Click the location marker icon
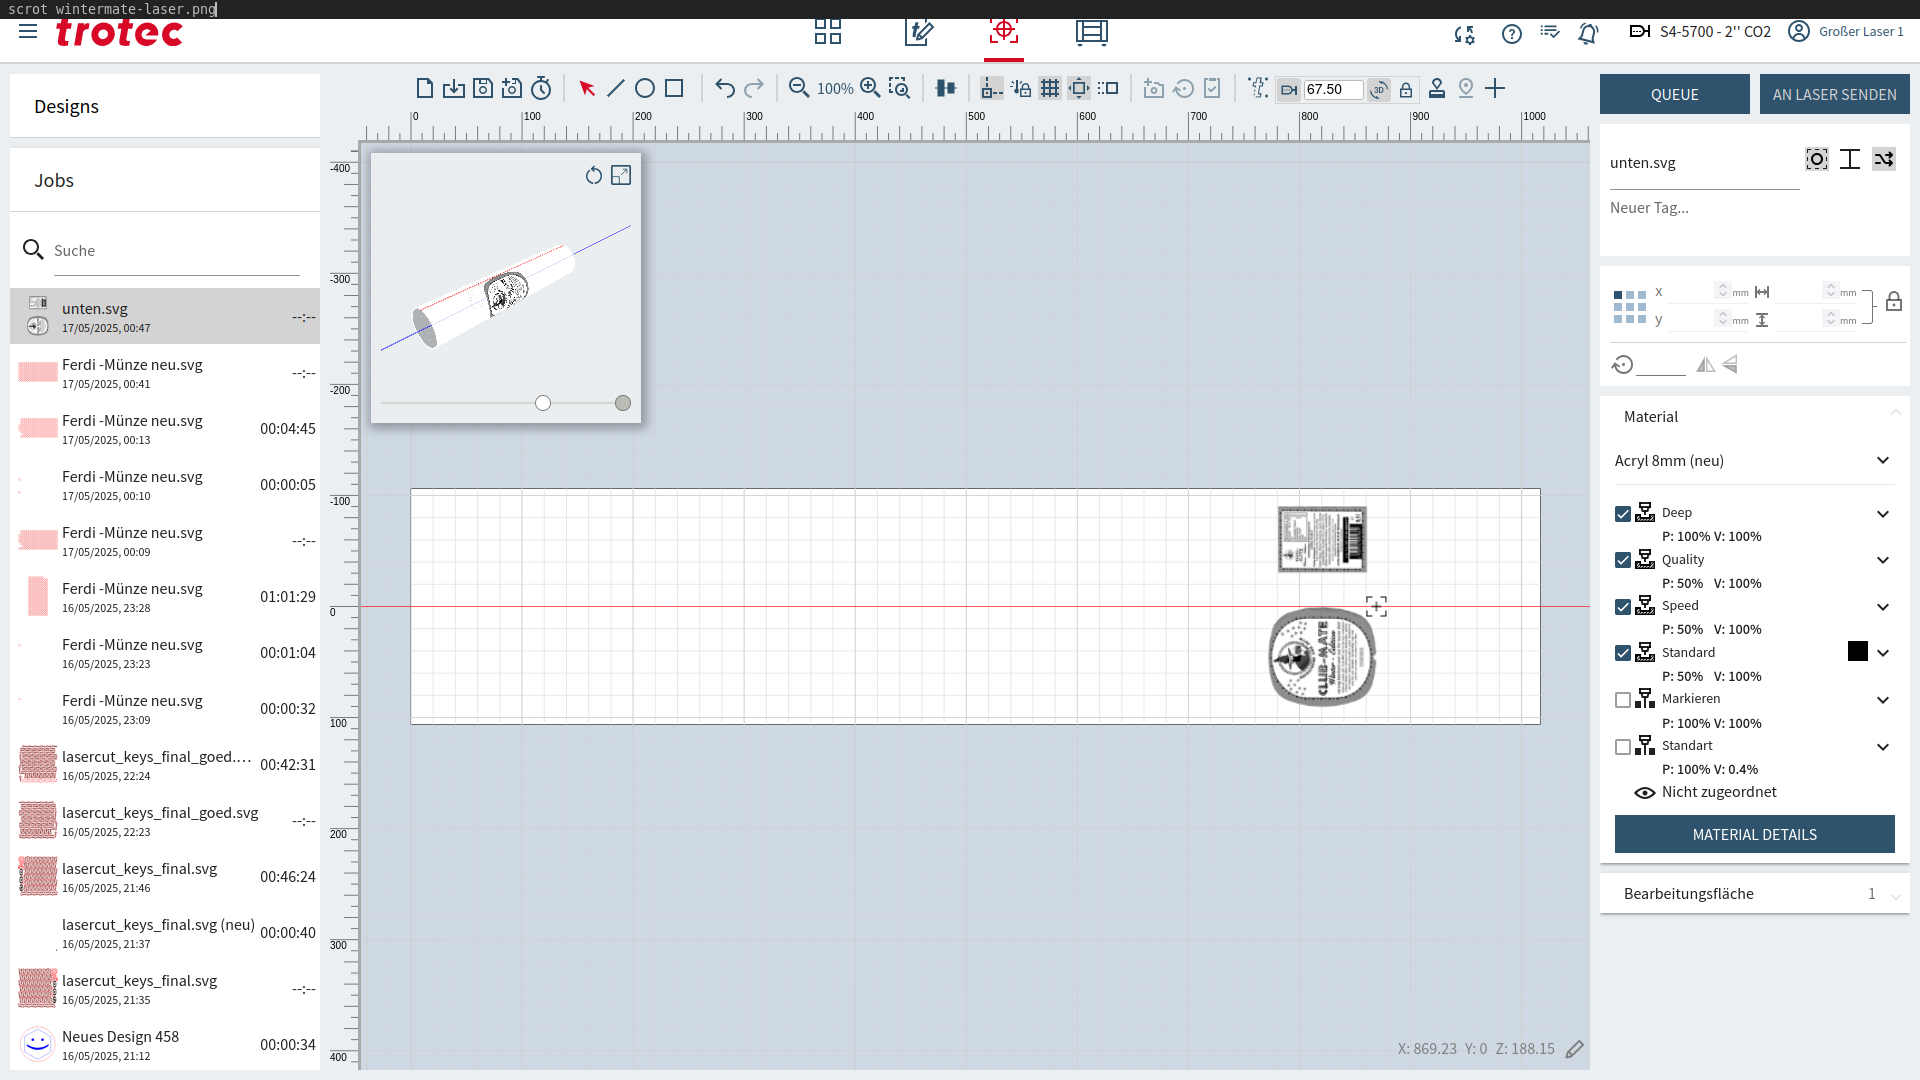The image size is (1920, 1080). coord(1466,89)
